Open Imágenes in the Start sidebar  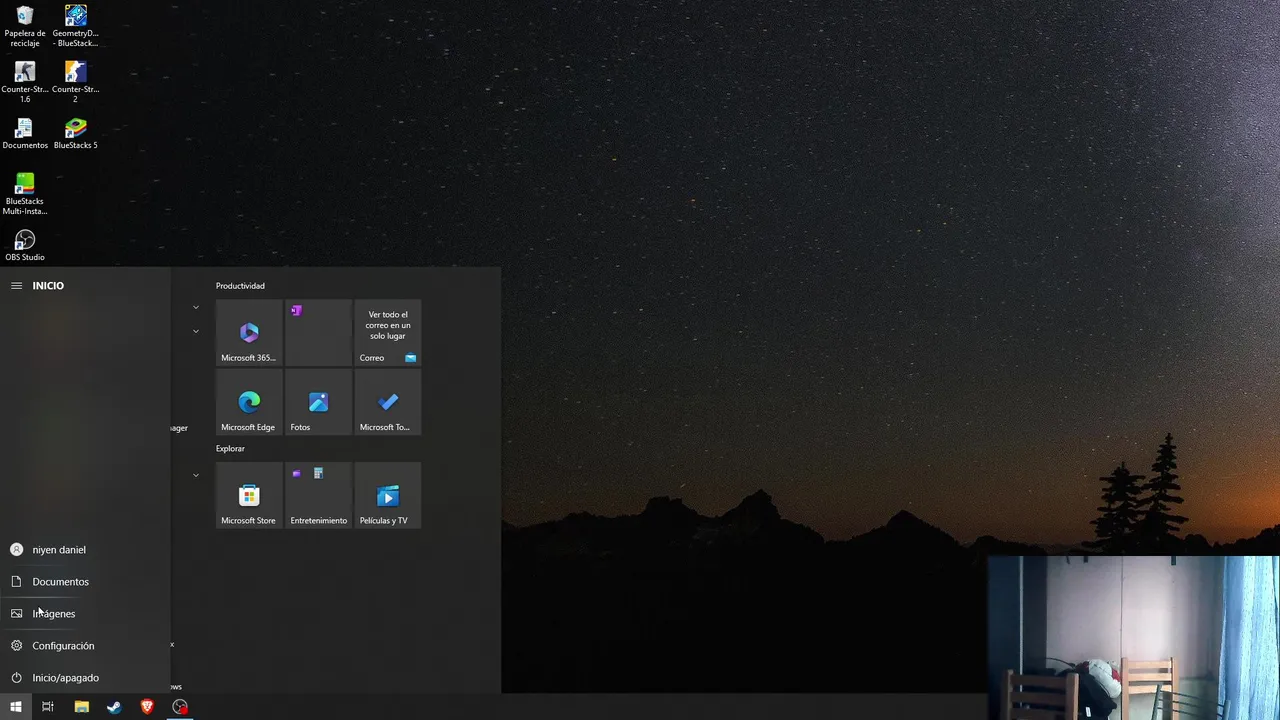pyautogui.click(x=85, y=614)
